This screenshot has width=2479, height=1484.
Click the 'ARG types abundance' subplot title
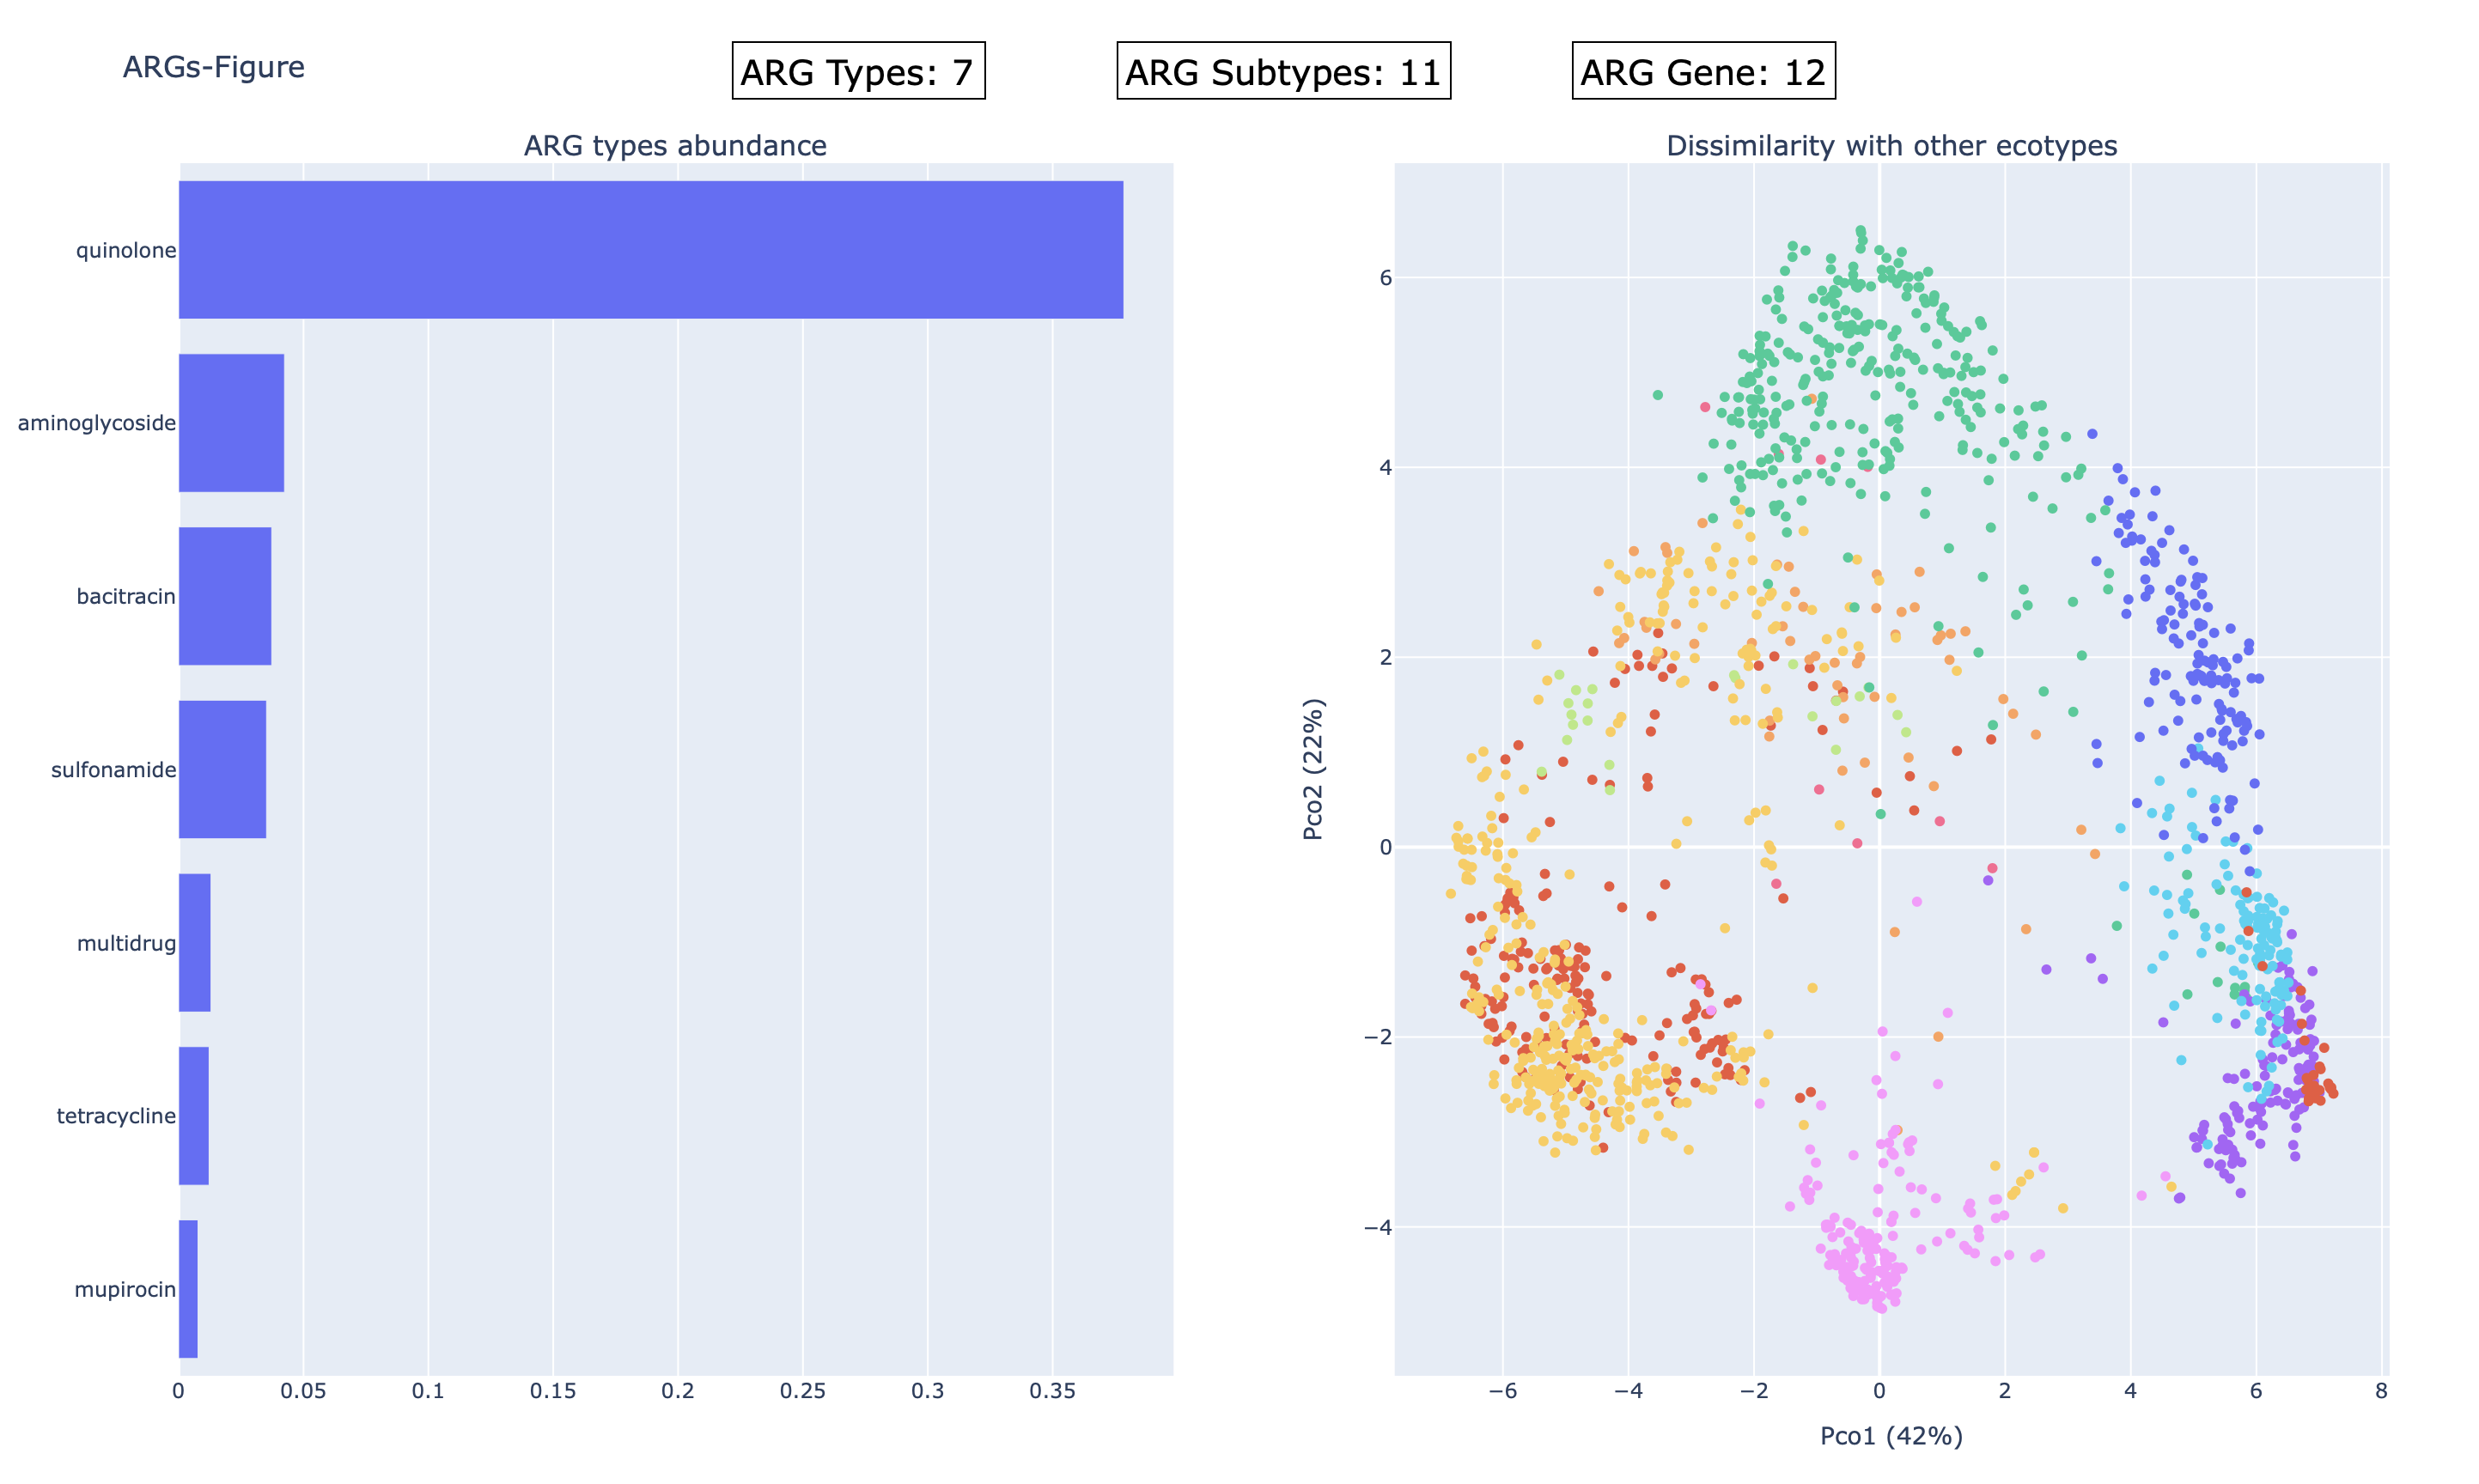pyautogui.click(x=675, y=146)
